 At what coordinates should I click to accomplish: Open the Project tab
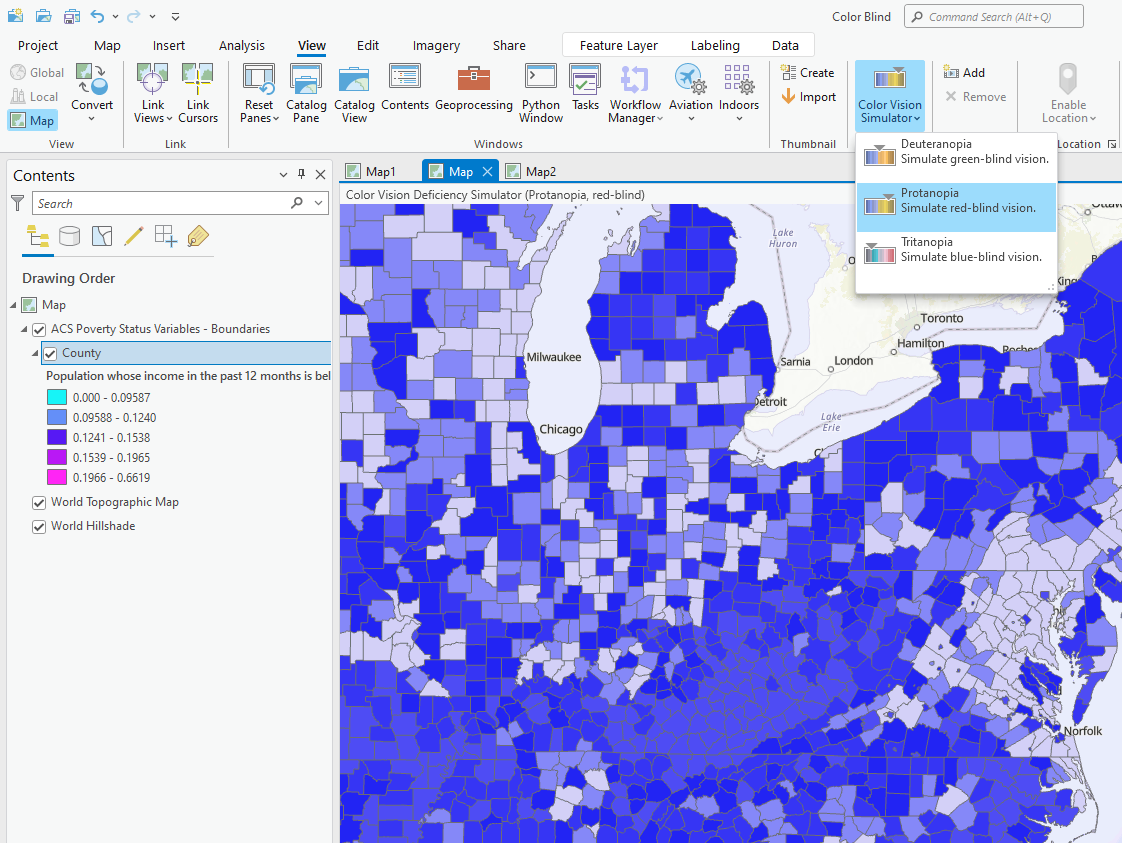click(38, 45)
